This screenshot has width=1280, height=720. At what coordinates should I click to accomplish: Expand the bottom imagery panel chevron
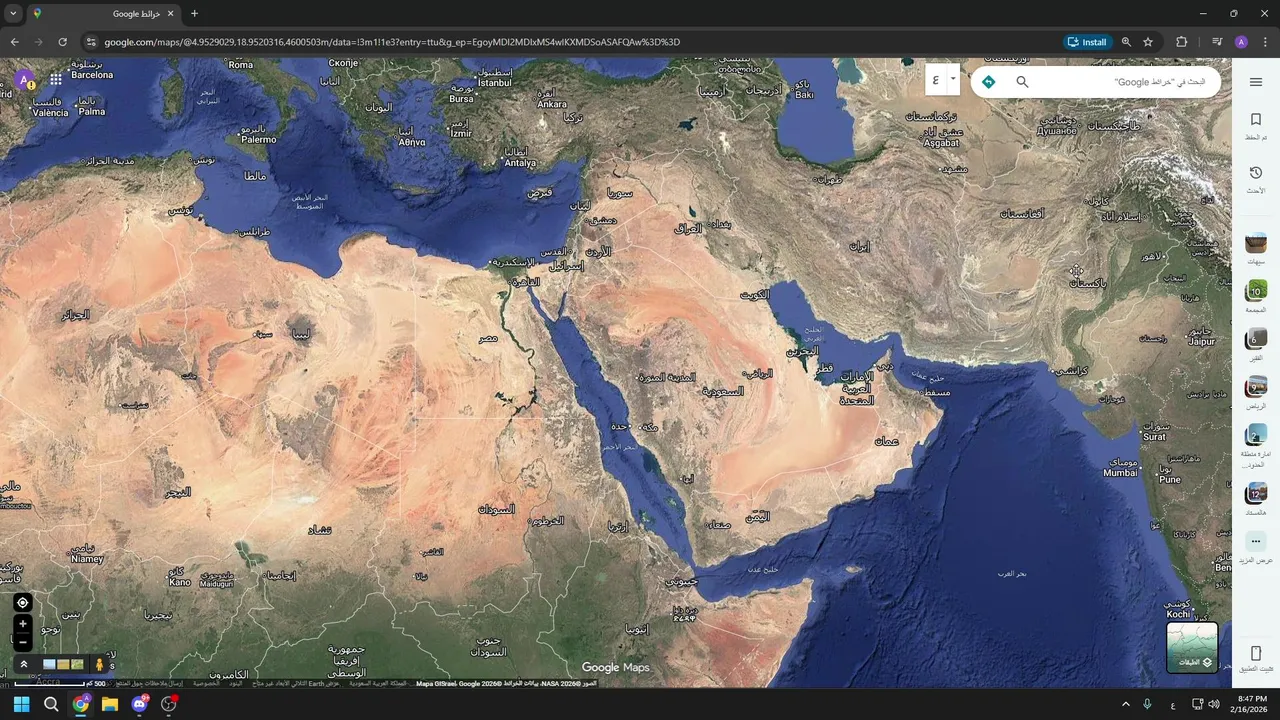click(x=23, y=664)
